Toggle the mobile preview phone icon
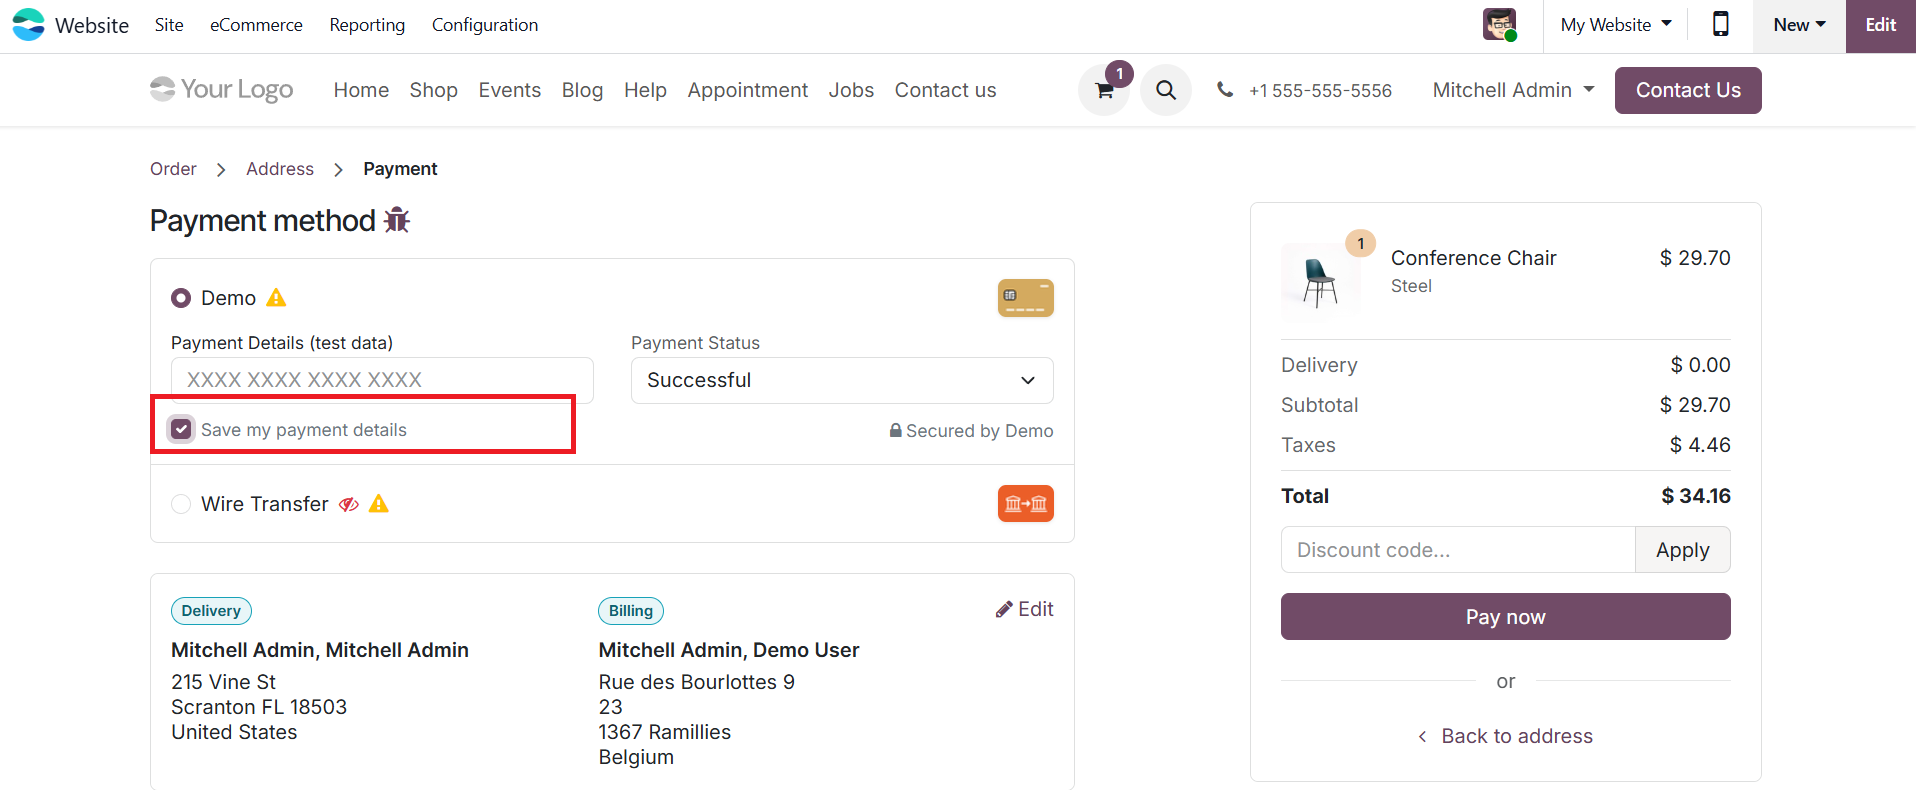 click(1720, 25)
